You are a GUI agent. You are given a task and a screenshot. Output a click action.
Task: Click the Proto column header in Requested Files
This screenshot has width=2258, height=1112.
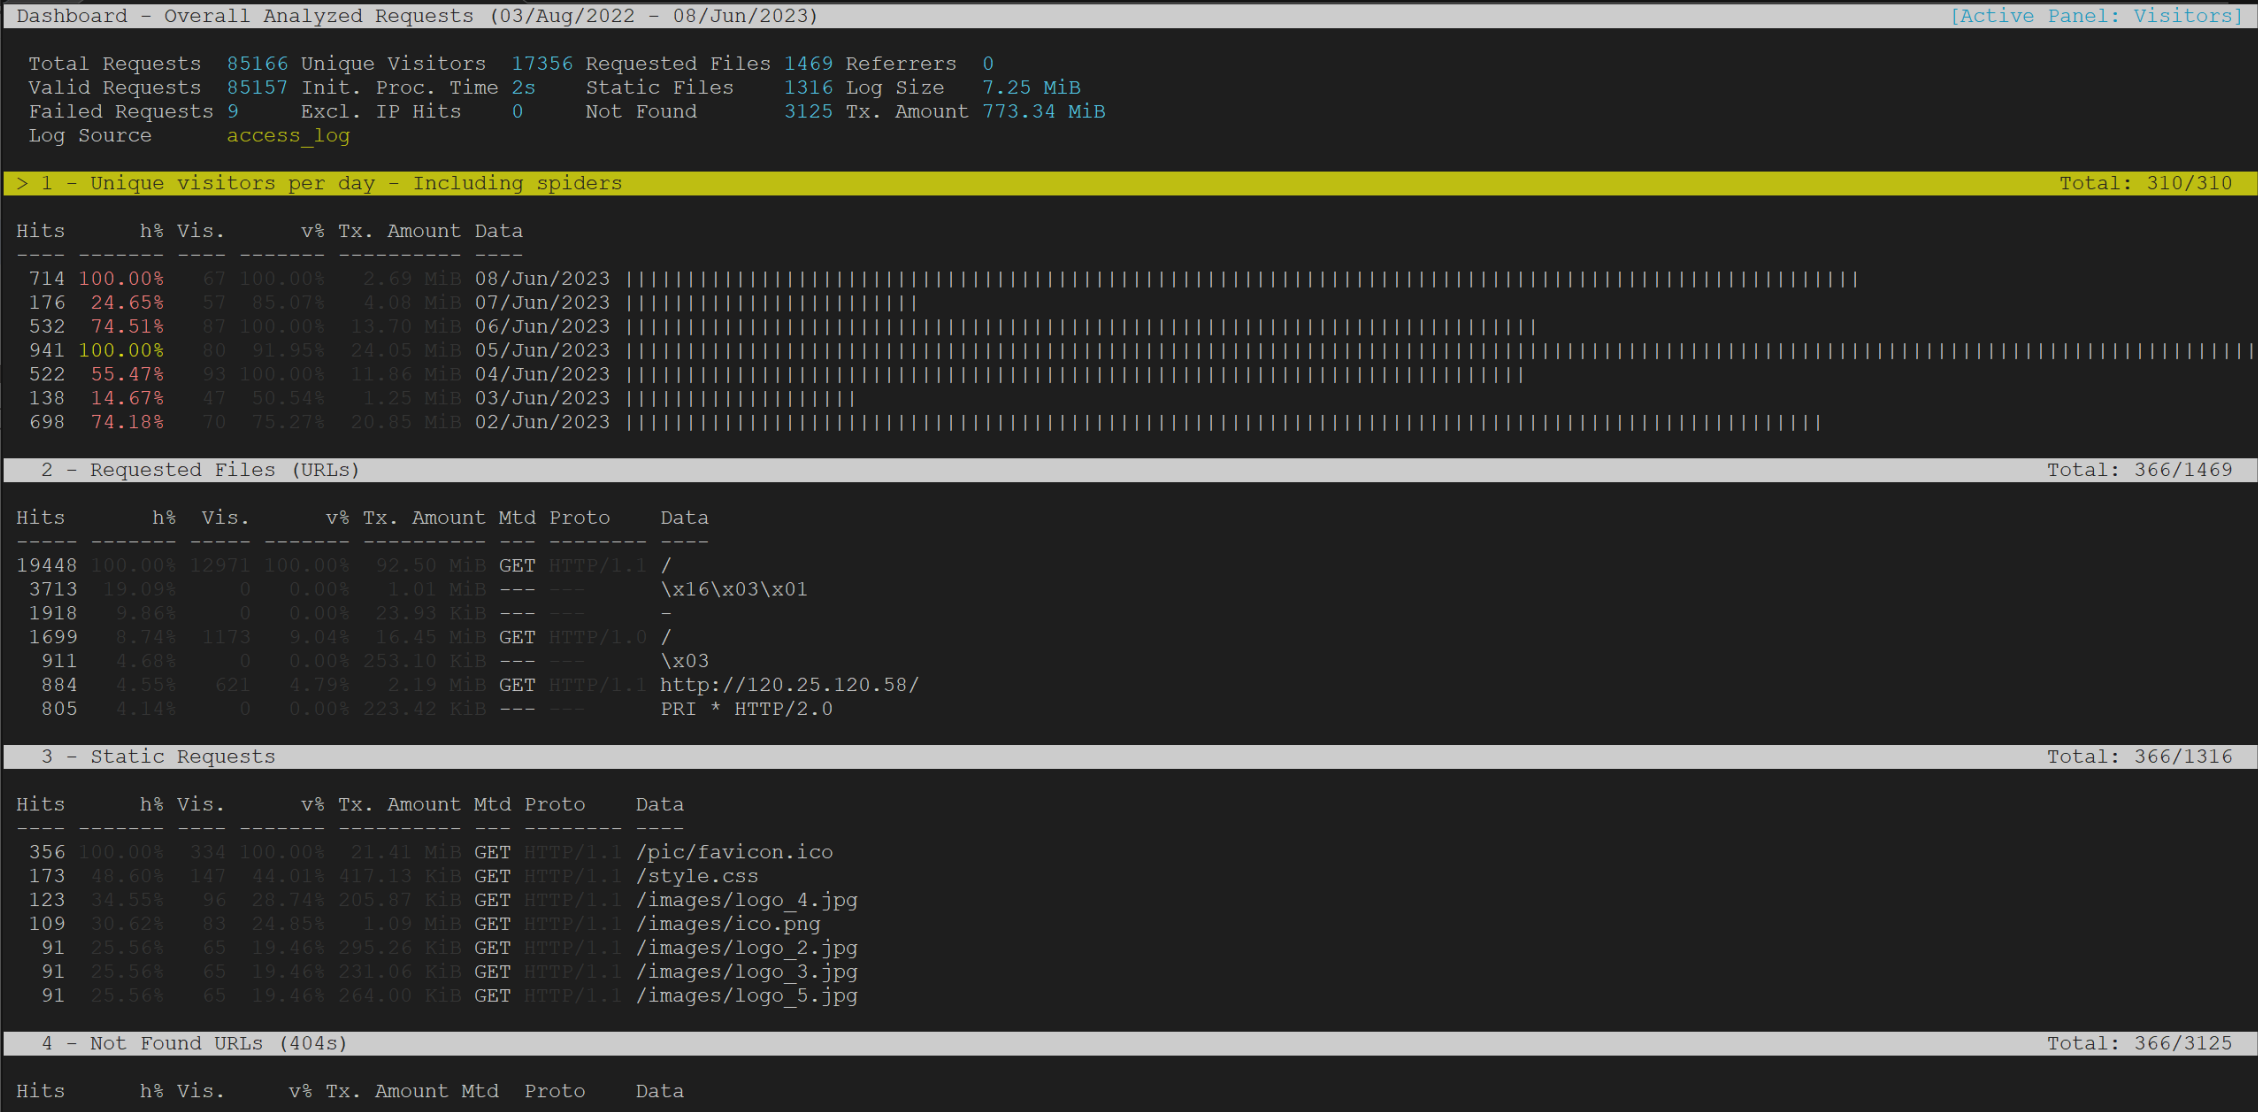pos(579,518)
